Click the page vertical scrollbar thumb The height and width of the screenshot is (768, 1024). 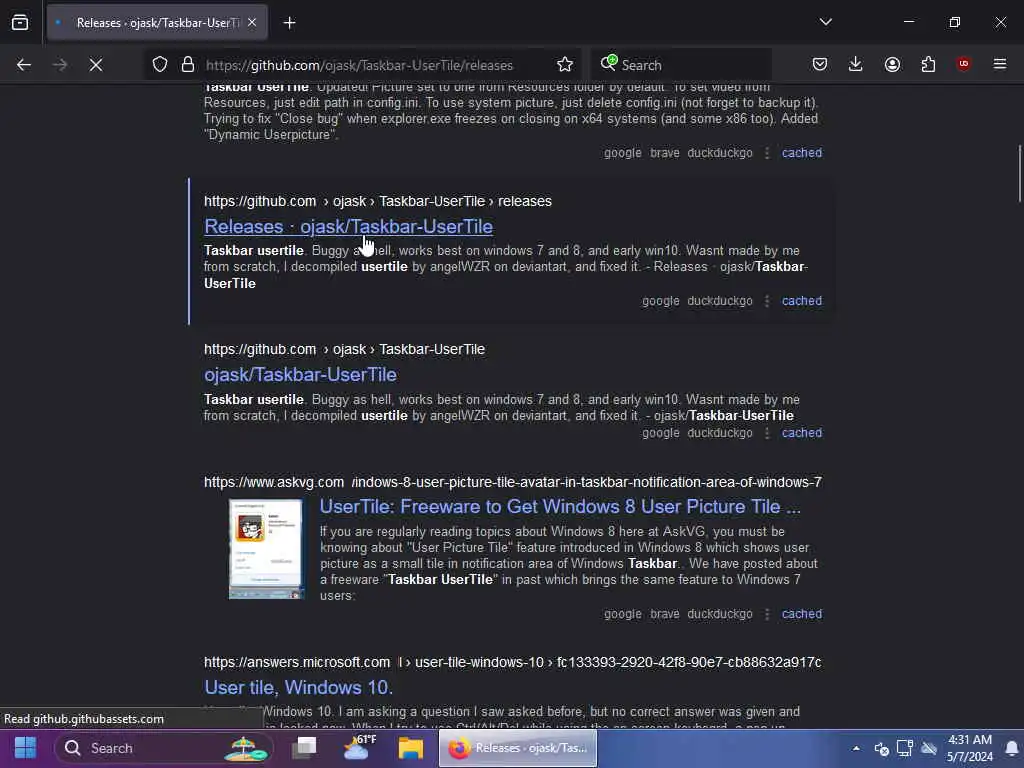tap(1019, 174)
